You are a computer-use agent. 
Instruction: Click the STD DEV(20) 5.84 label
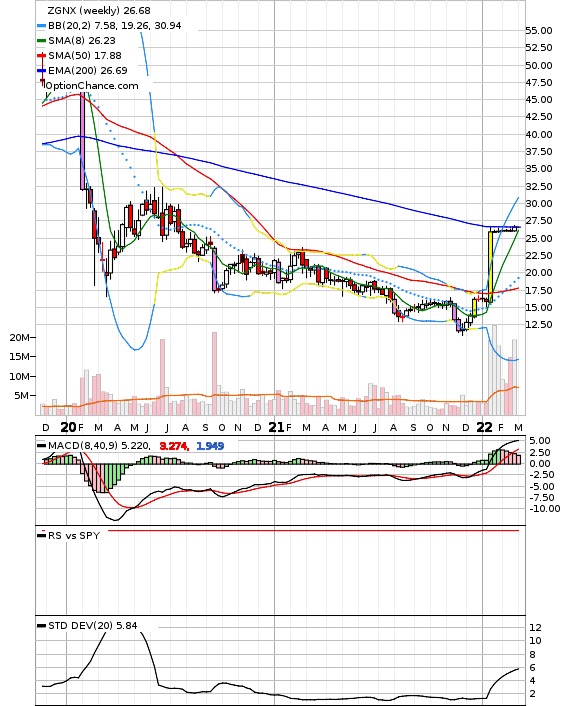(93, 625)
